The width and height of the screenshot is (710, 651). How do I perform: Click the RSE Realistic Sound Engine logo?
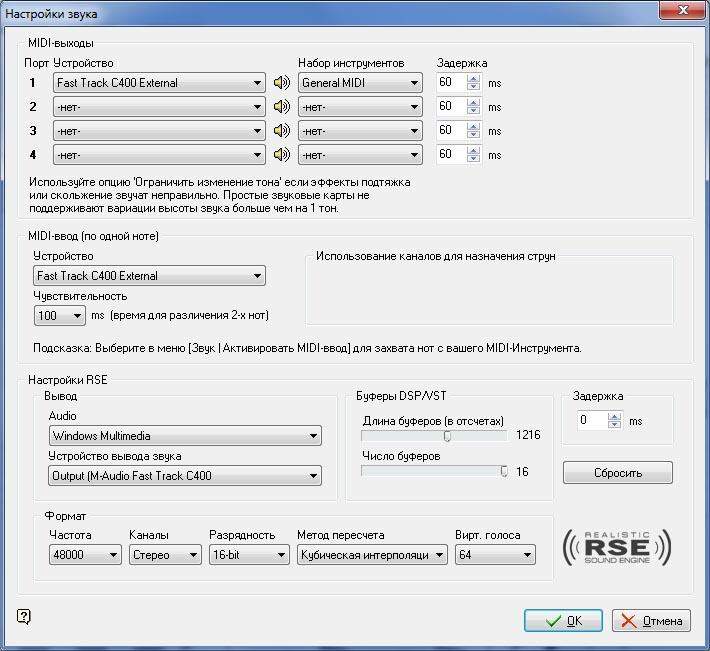point(616,546)
